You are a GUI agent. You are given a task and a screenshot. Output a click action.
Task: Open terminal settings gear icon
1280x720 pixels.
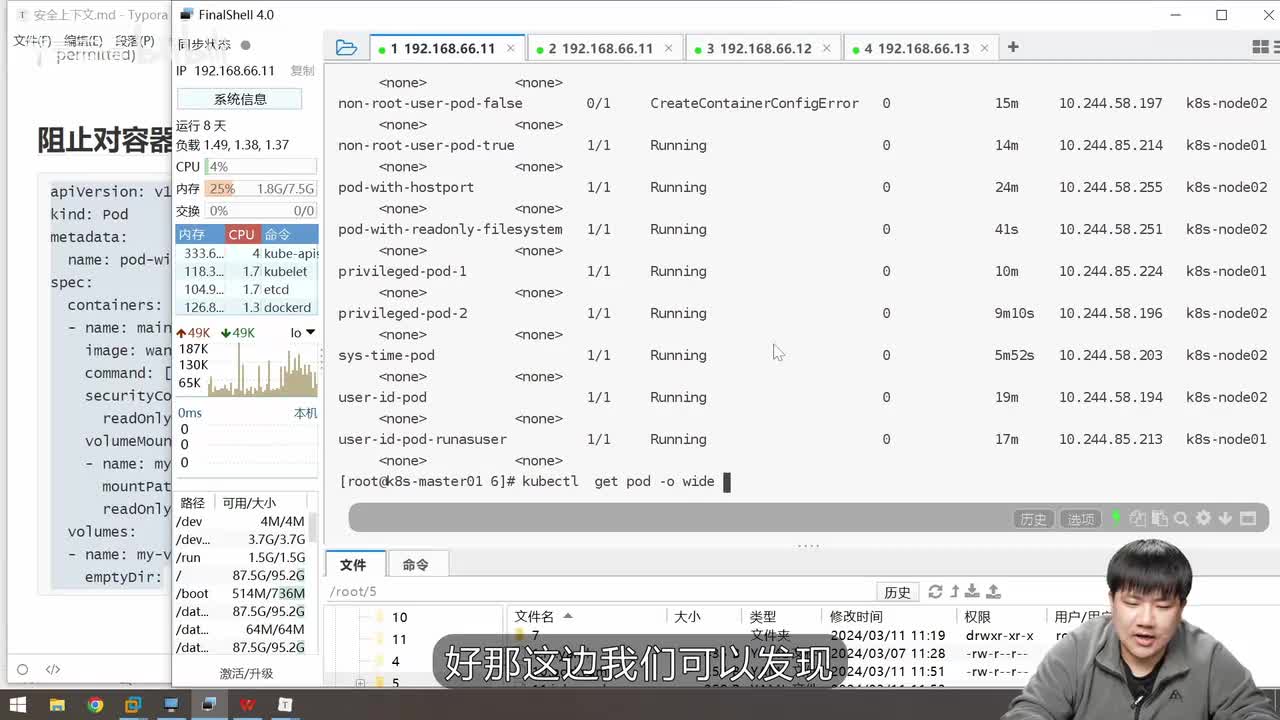1203,518
